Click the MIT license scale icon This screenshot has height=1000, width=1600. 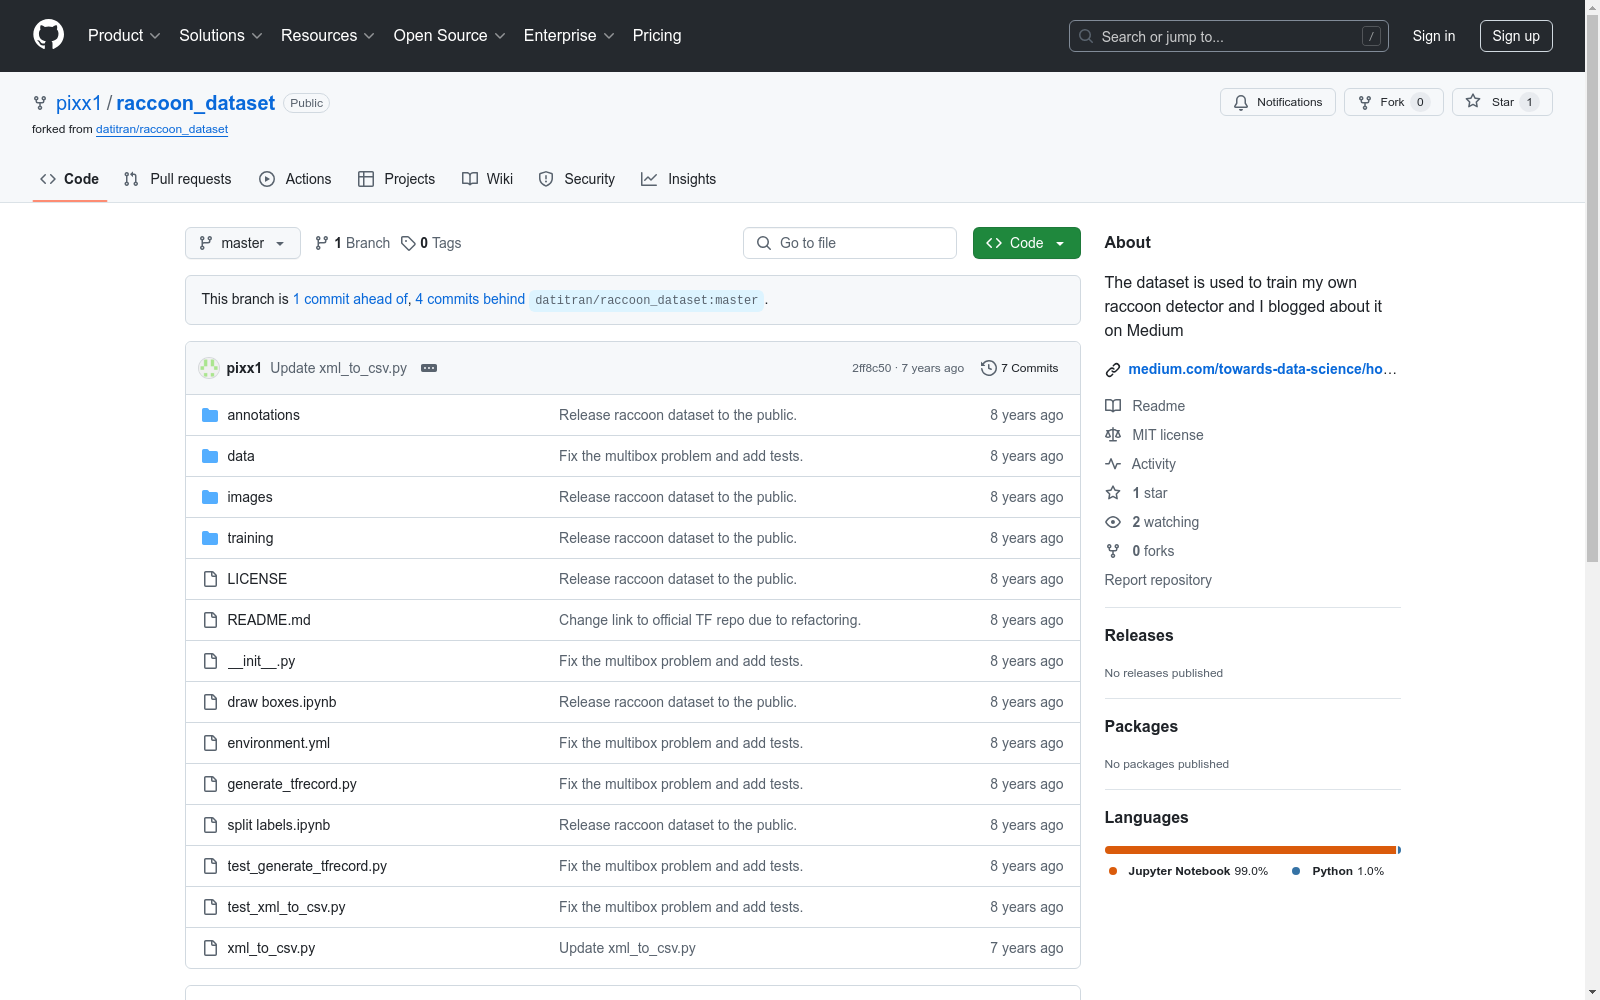pyautogui.click(x=1113, y=435)
